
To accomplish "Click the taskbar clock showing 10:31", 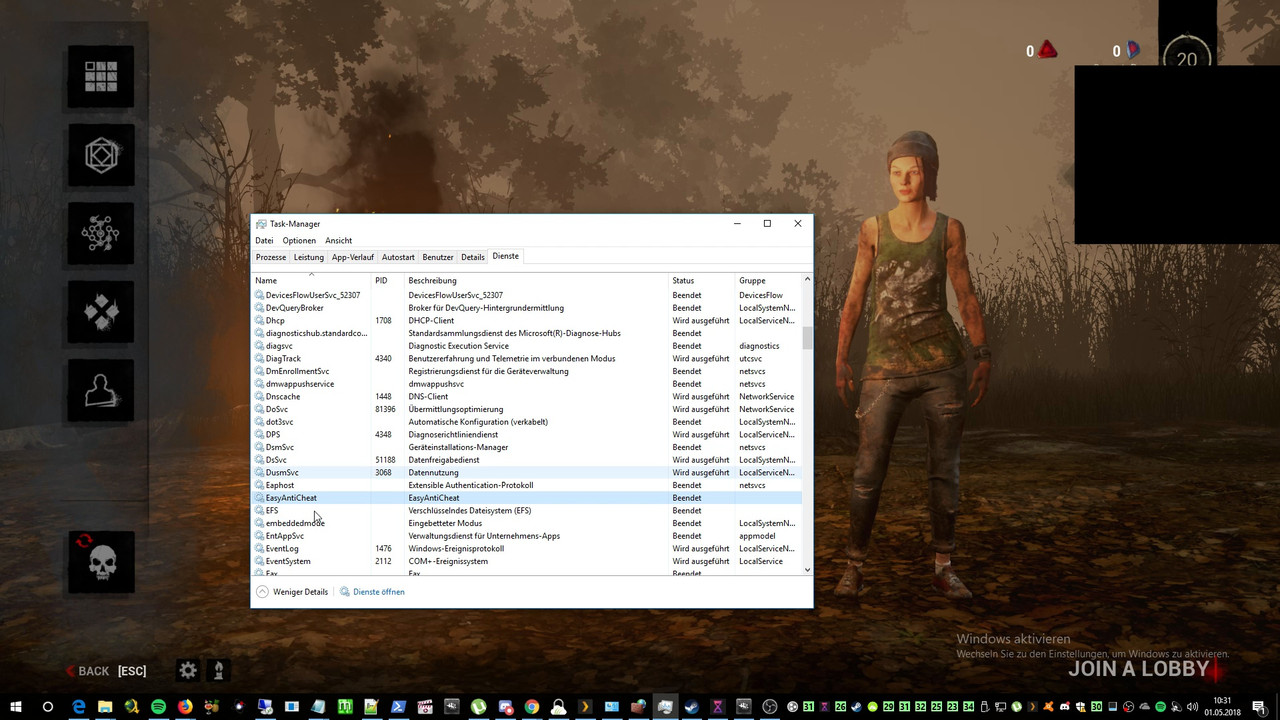I will 1223,707.
